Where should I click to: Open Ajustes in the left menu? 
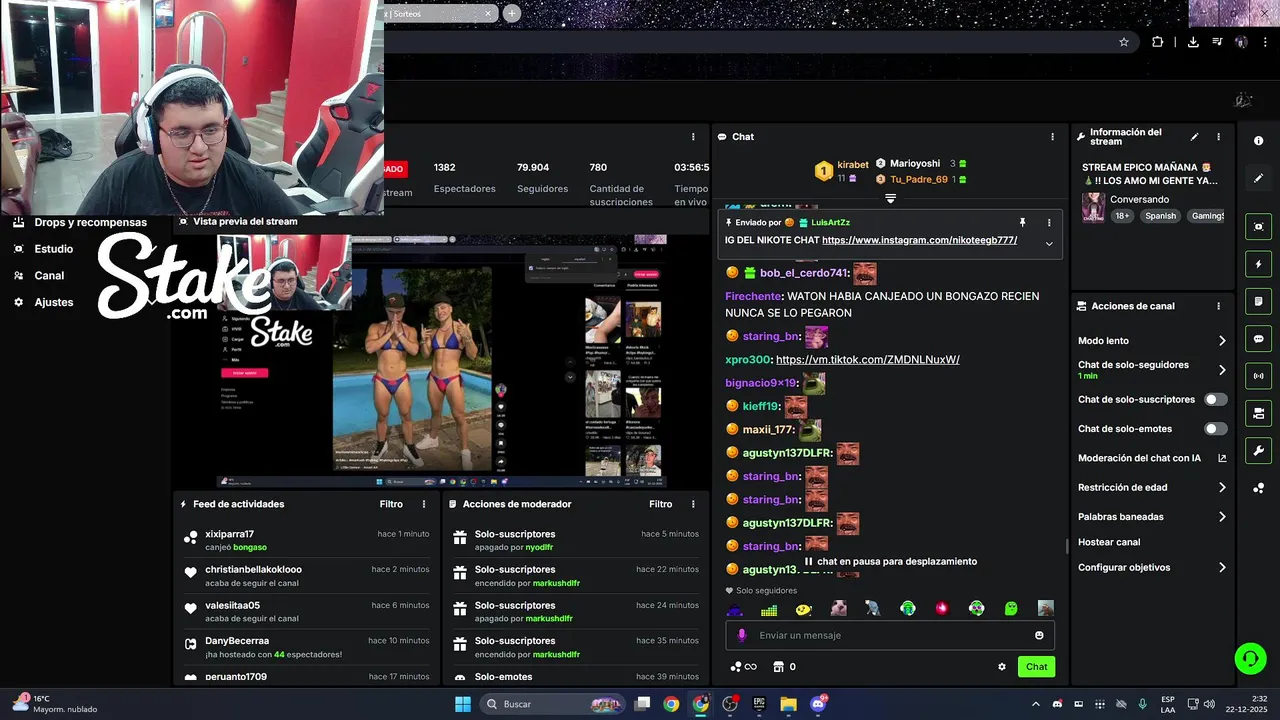click(x=42, y=302)
